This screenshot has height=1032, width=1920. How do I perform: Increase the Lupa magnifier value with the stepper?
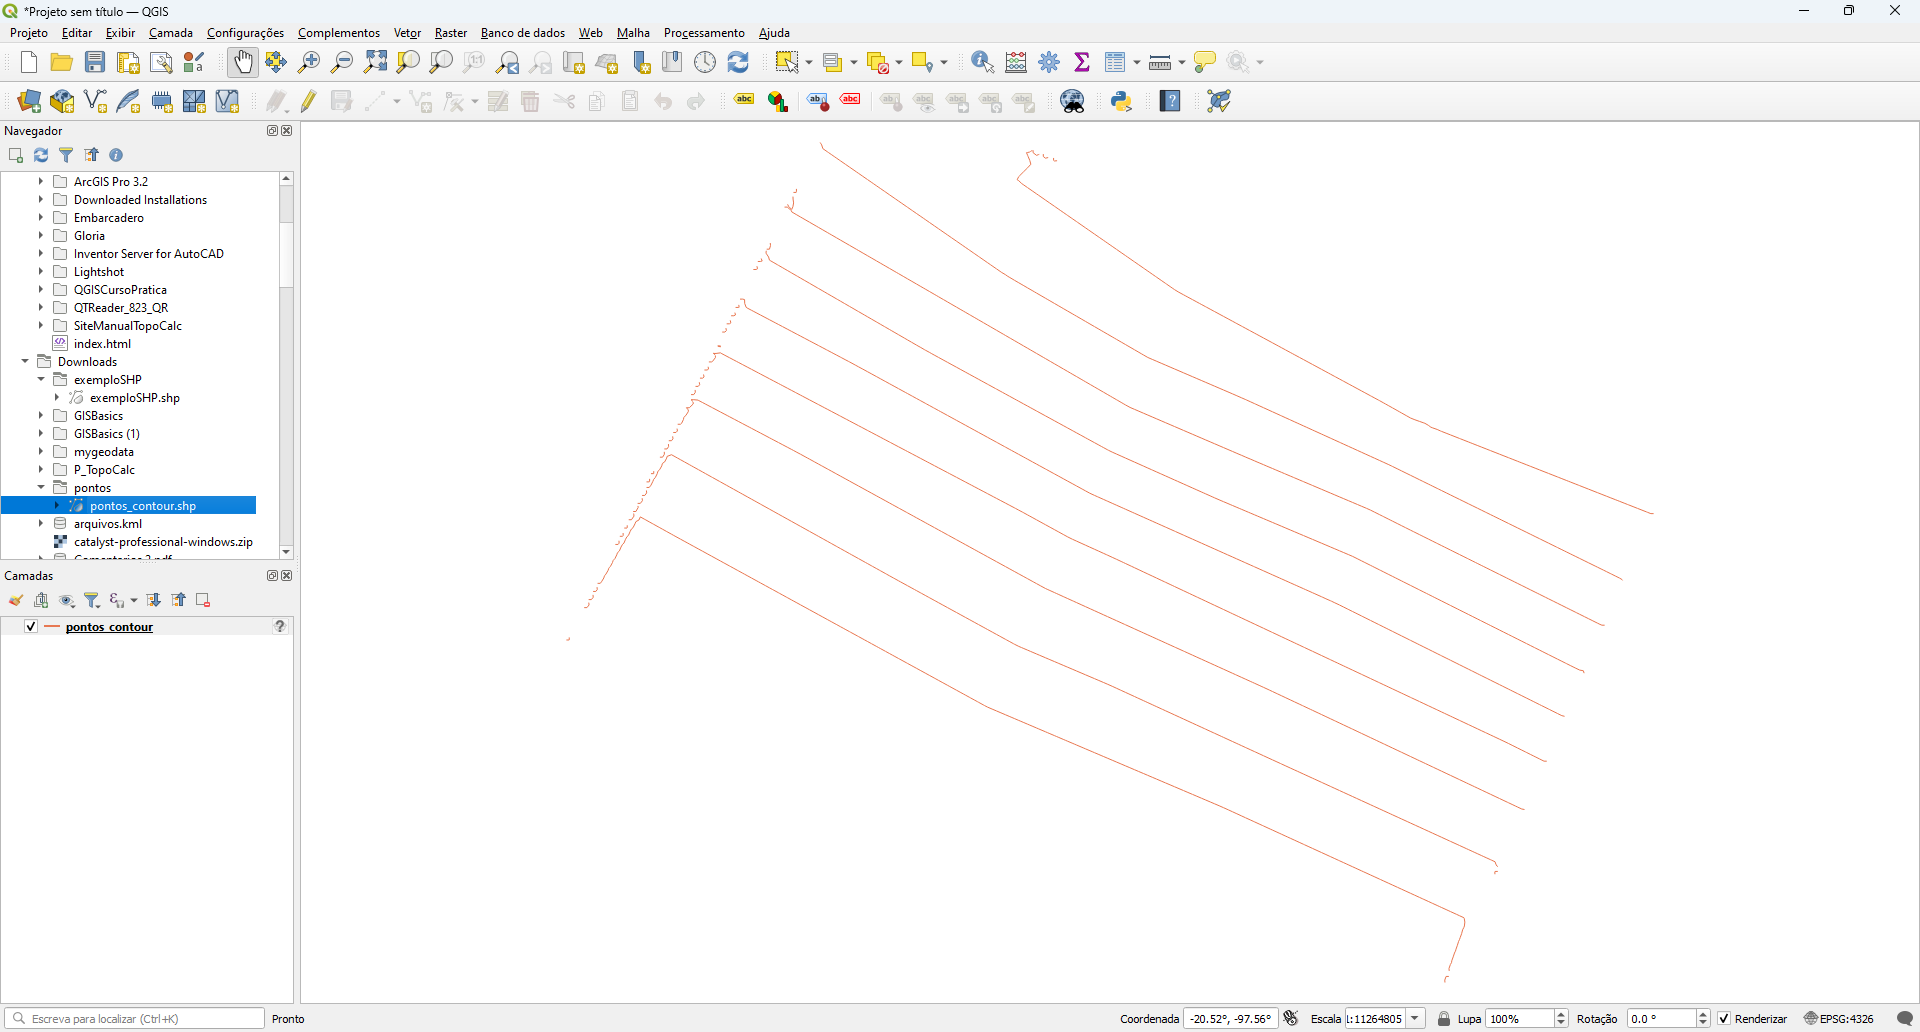1561,1014
